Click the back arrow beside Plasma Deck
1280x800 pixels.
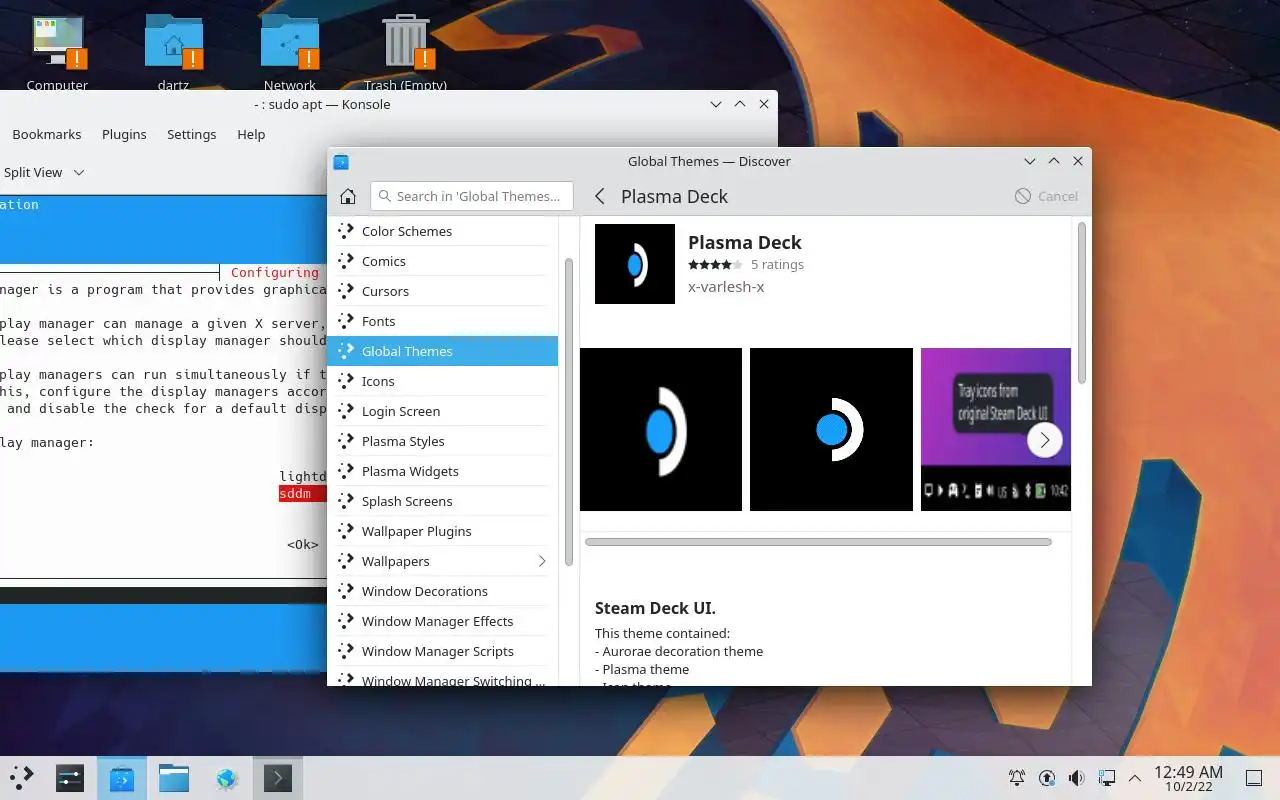pyautogui.click(x=600, y=196)
